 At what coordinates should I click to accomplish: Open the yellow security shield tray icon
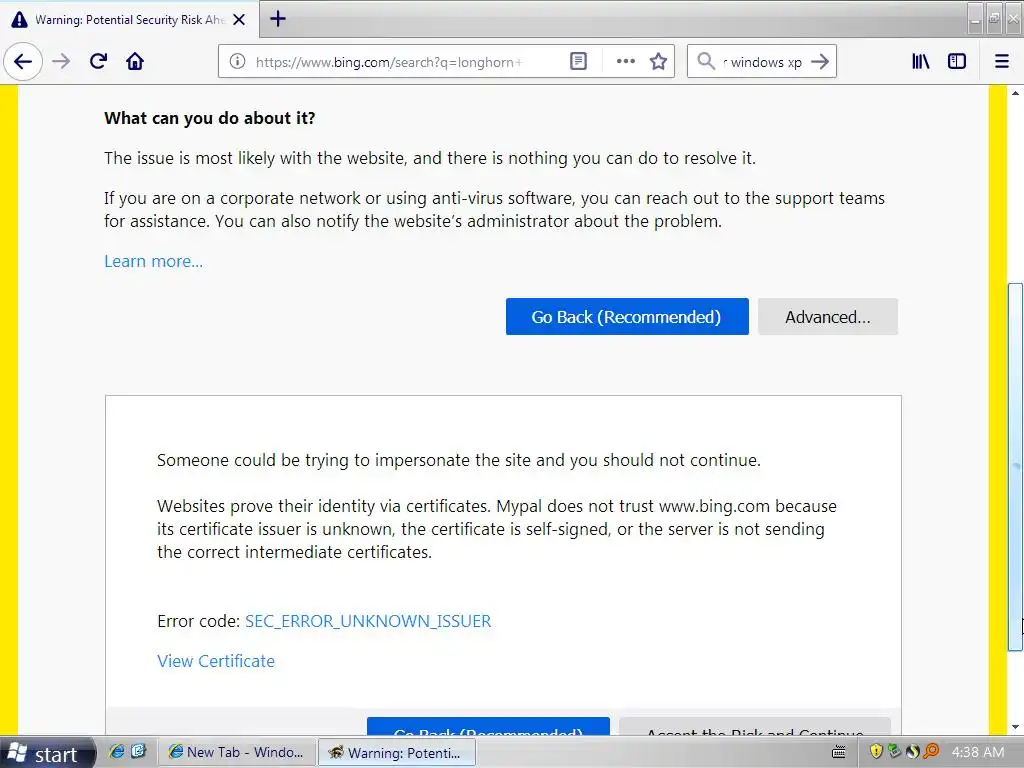876,752
